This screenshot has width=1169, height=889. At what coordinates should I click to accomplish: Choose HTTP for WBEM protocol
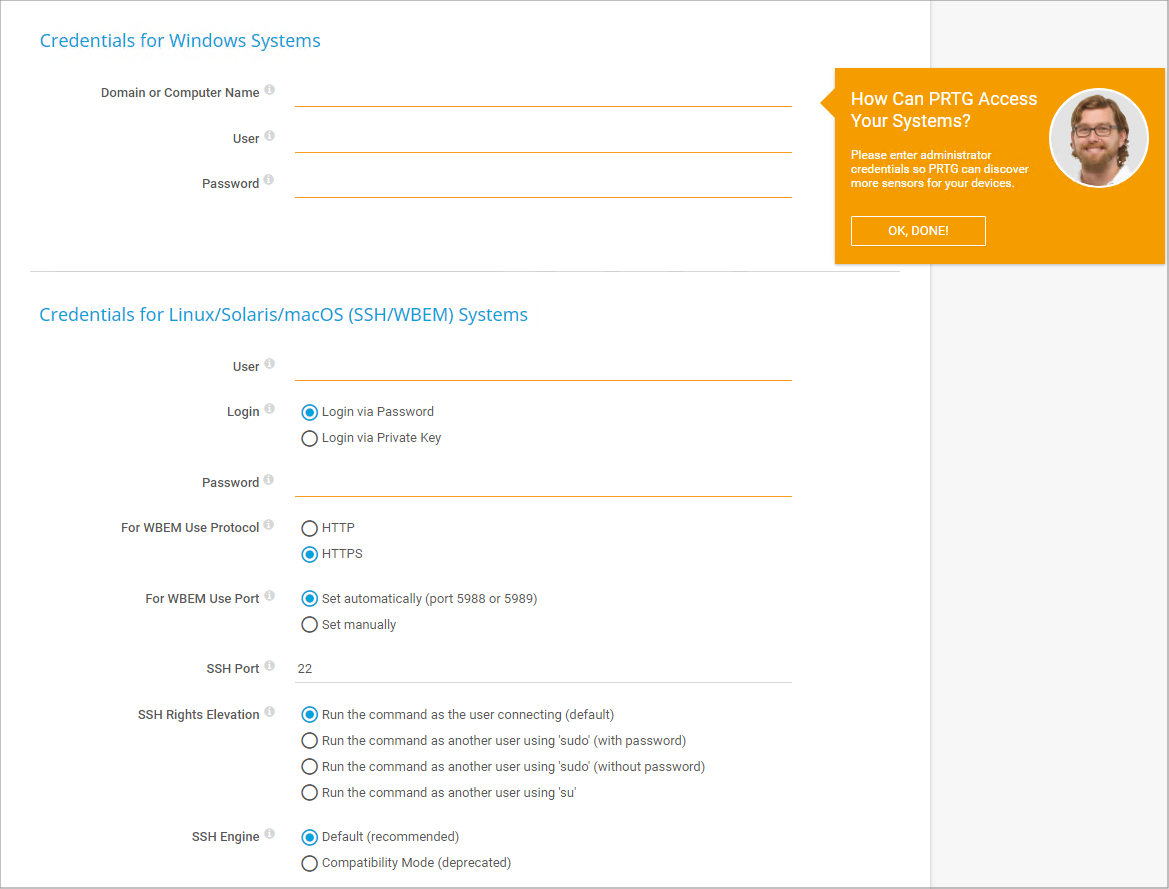(310, 528)
